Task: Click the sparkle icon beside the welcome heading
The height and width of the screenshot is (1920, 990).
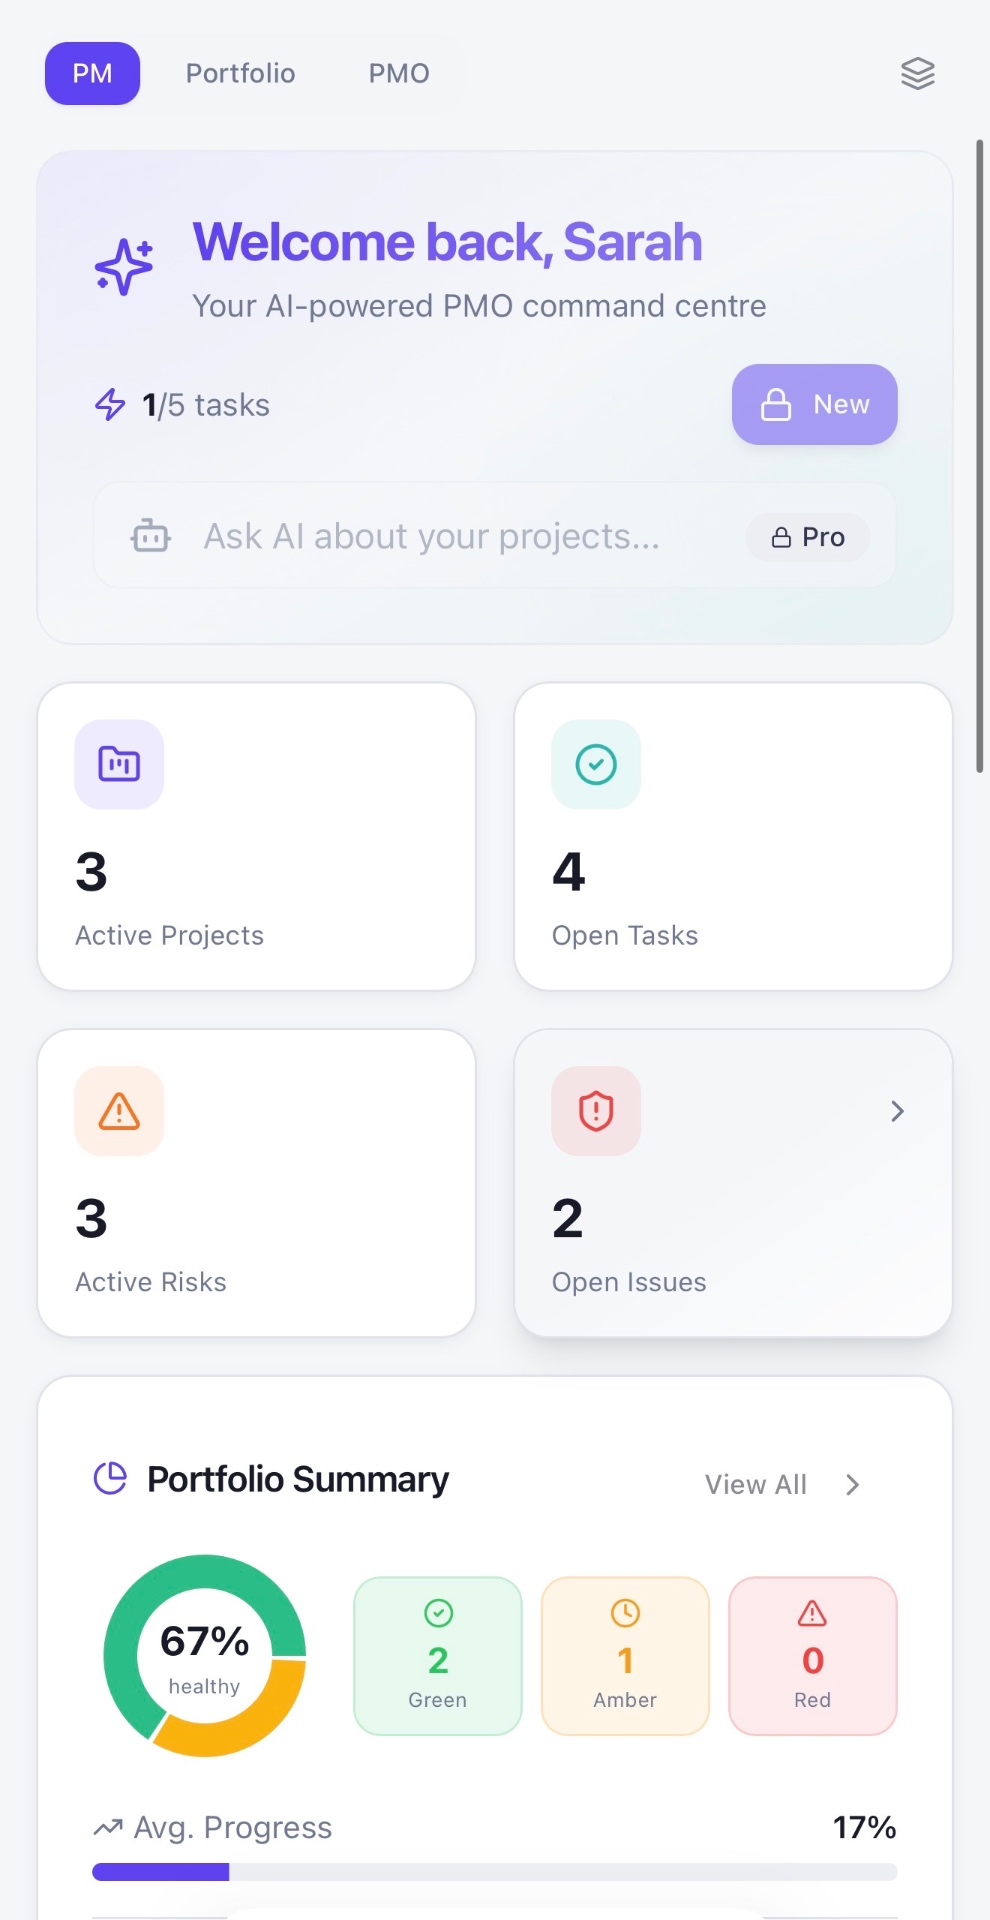Action: [x=124, y=267]
